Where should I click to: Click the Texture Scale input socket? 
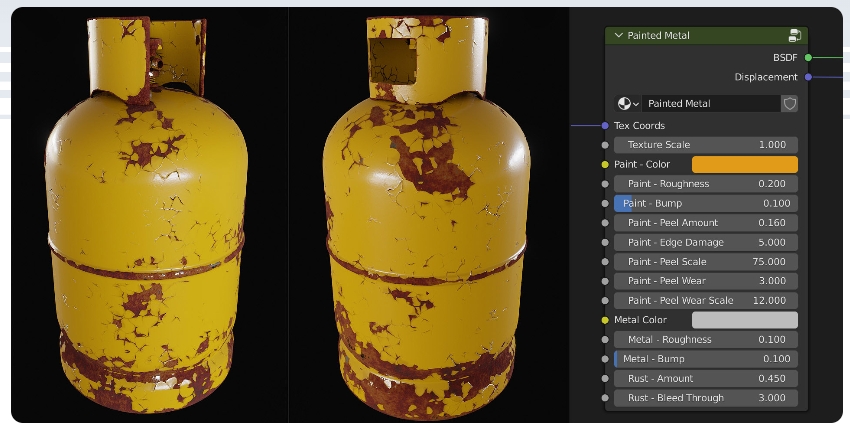point(605,145)
